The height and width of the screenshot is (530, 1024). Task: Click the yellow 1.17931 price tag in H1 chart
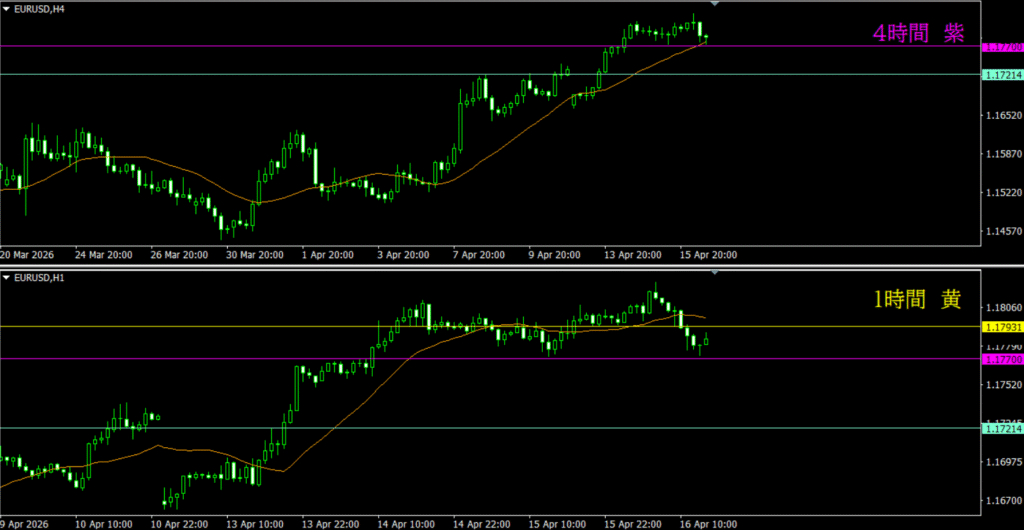pos(1002,327)
